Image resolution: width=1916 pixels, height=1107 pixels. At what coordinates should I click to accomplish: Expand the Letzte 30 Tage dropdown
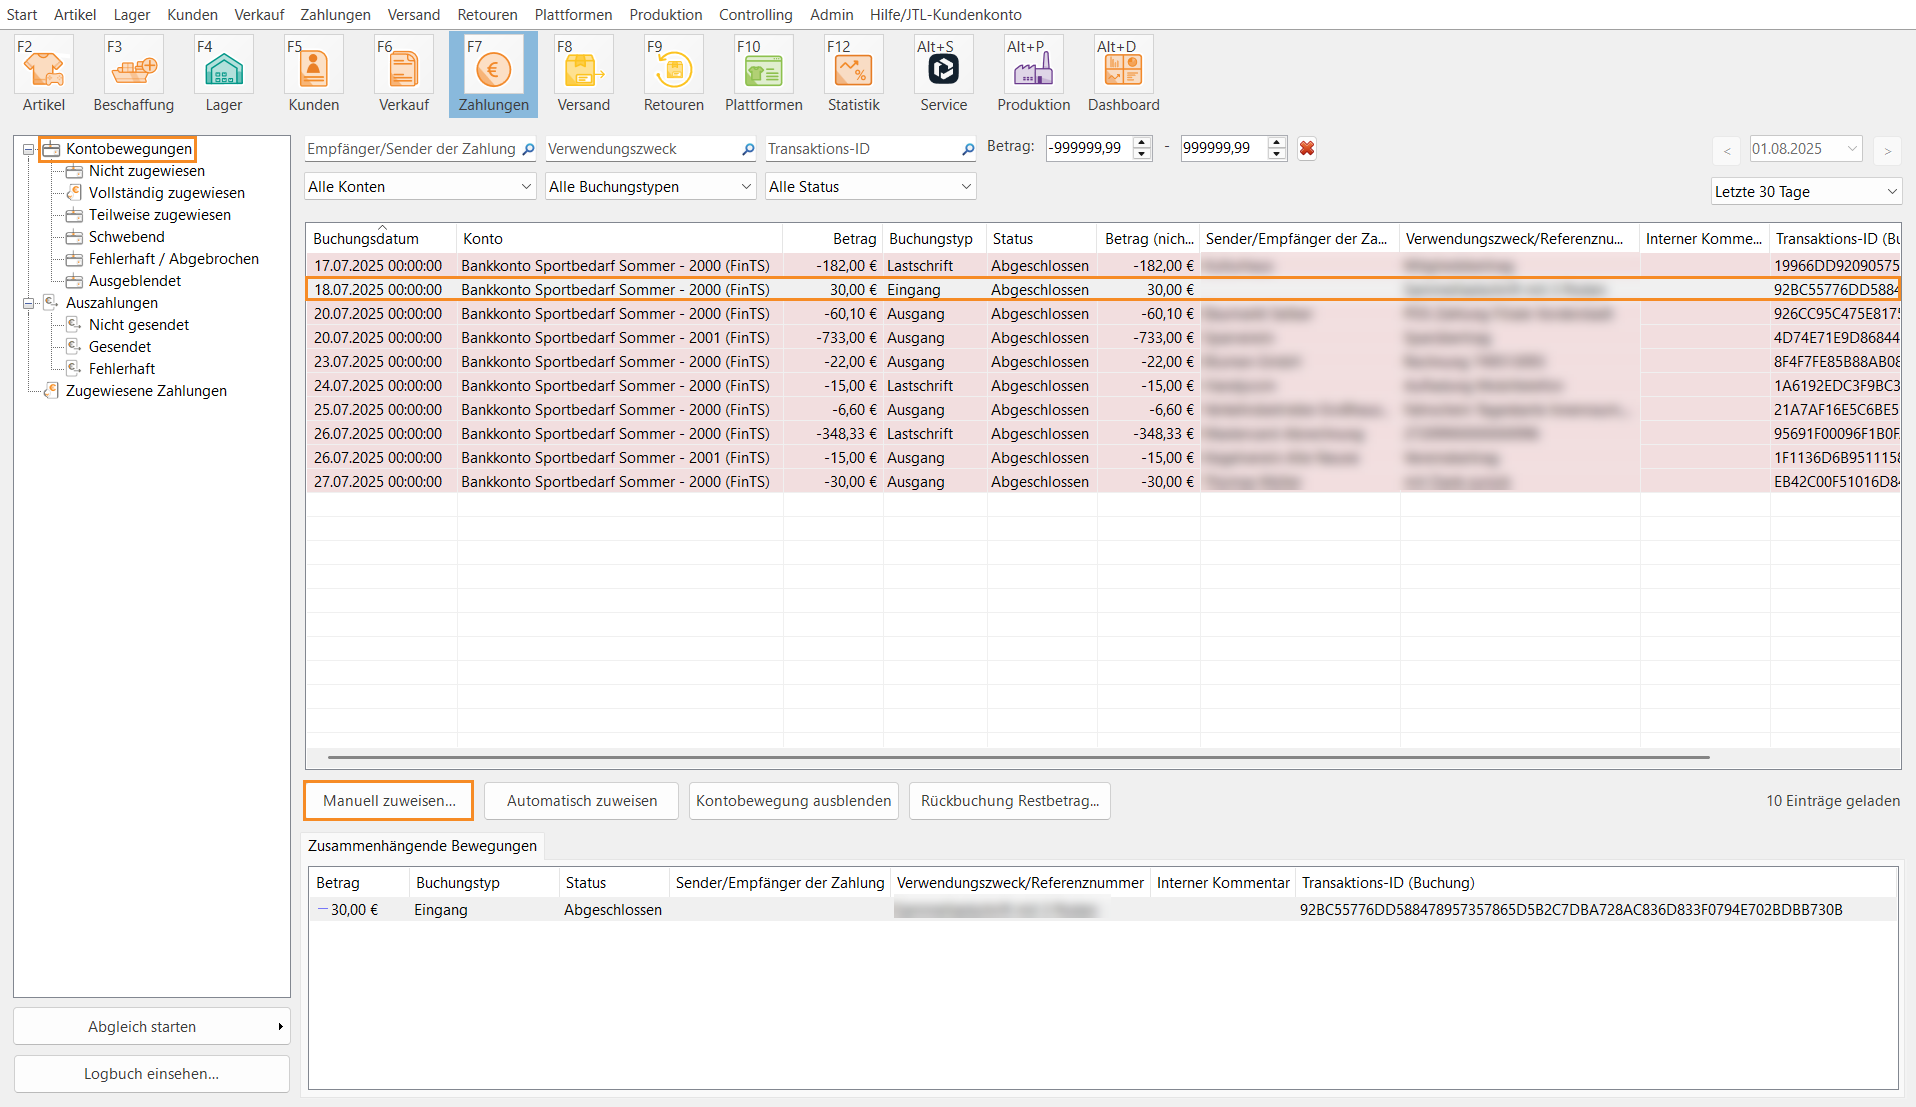tap(1805, 192)
